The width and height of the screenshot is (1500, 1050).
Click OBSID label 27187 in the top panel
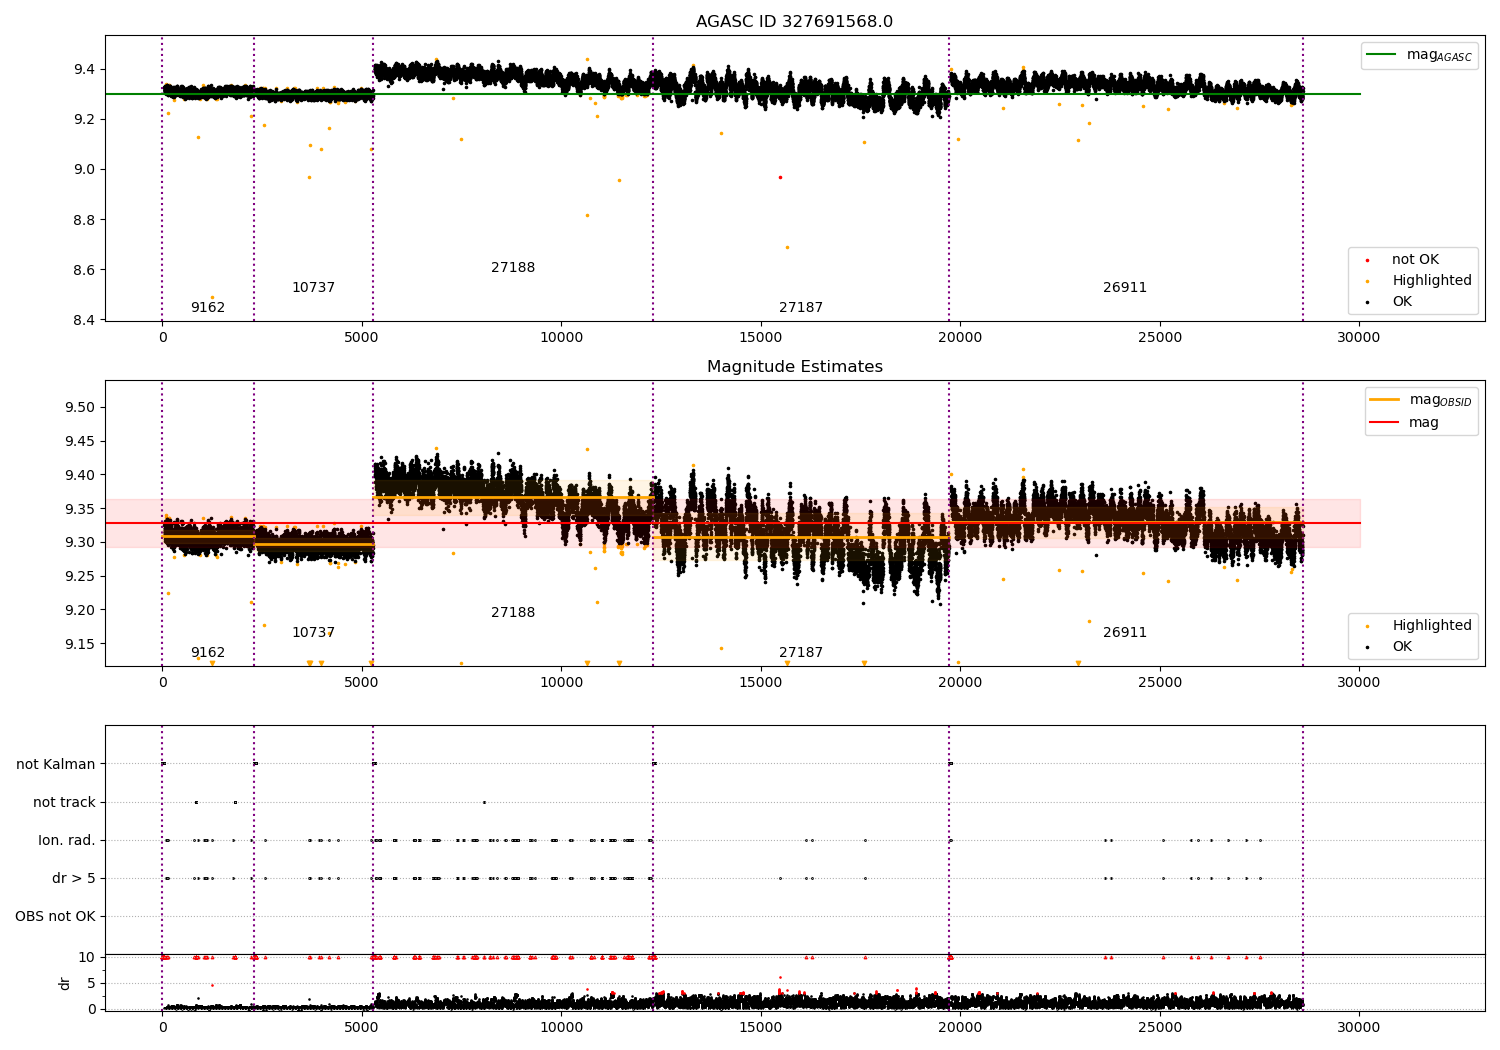tap(801, 308)
